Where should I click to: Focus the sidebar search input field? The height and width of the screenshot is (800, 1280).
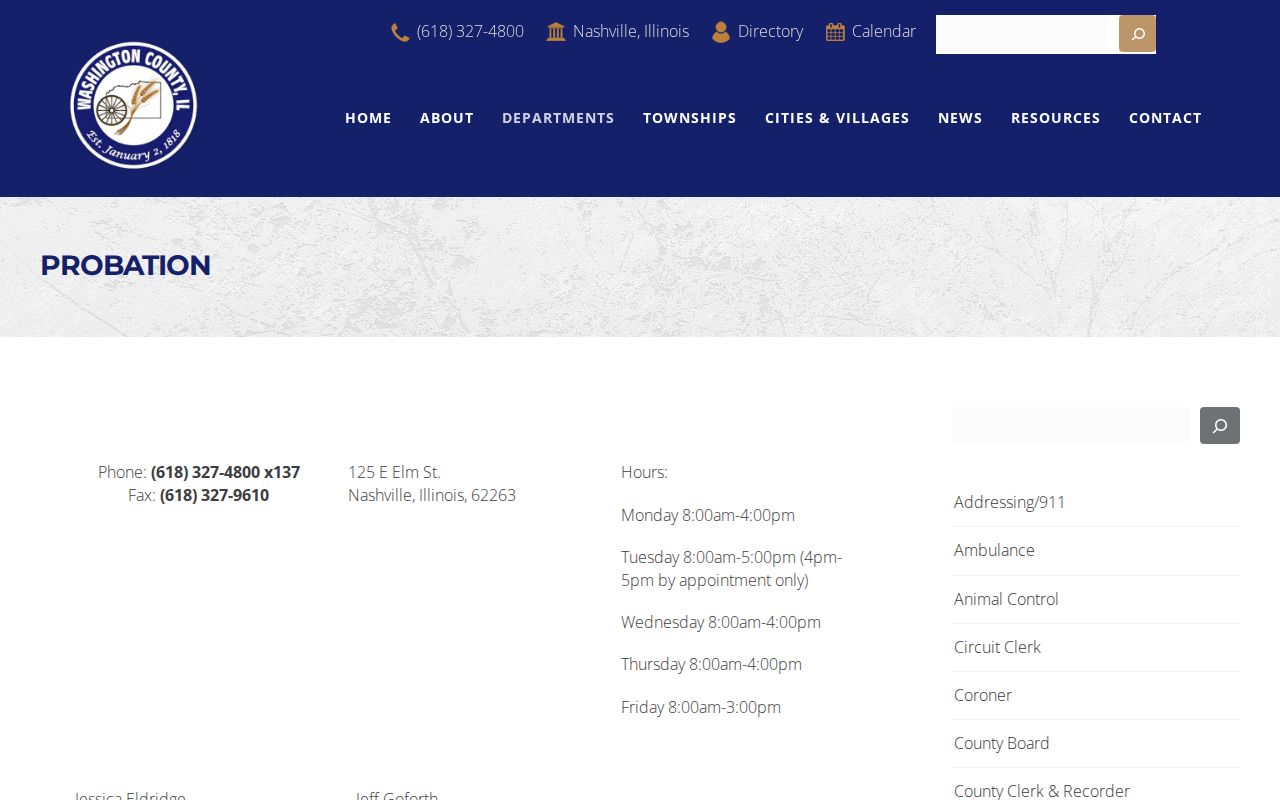point(1072,425)
